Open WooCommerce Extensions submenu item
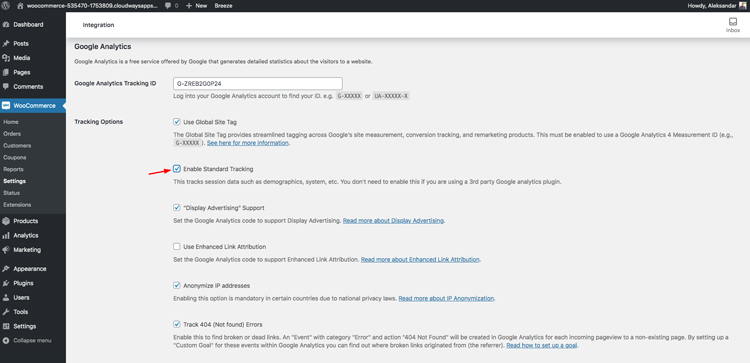 coord(17,205)
